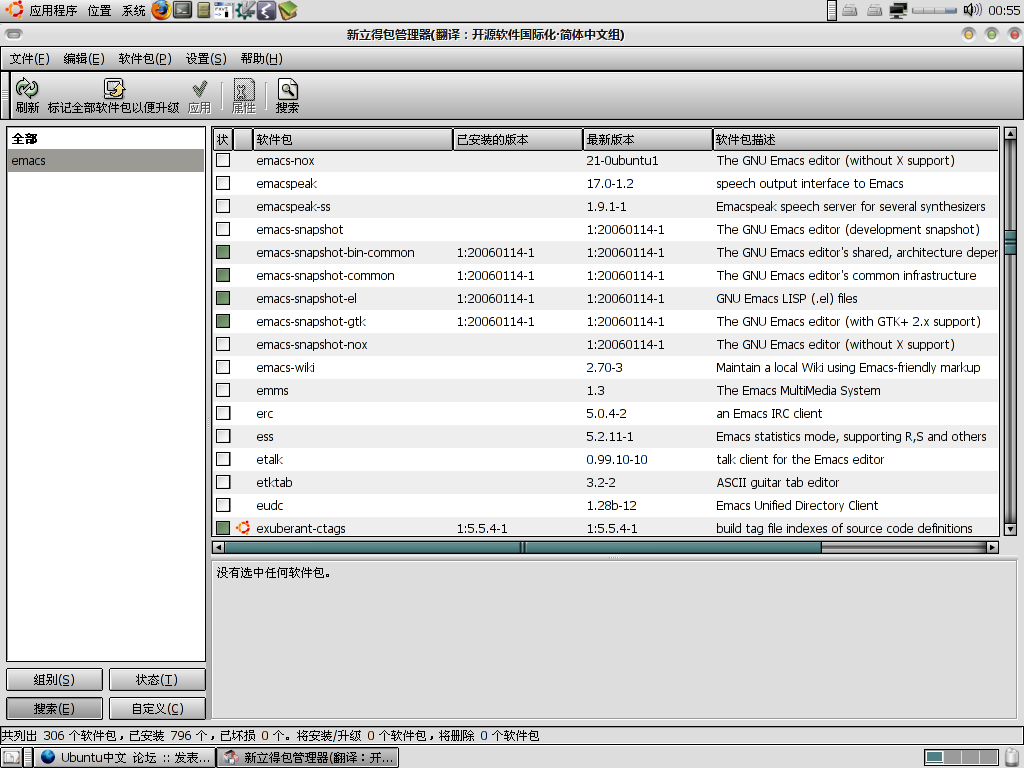Sort by the 最新版本 column header
1024x768 pixels.
(x=648, y=139)
